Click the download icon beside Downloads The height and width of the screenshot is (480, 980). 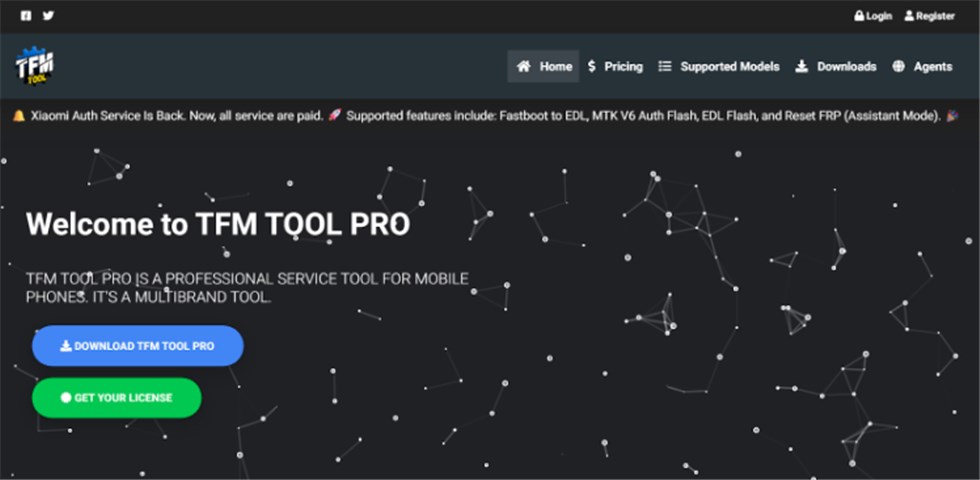coord(801,66)
